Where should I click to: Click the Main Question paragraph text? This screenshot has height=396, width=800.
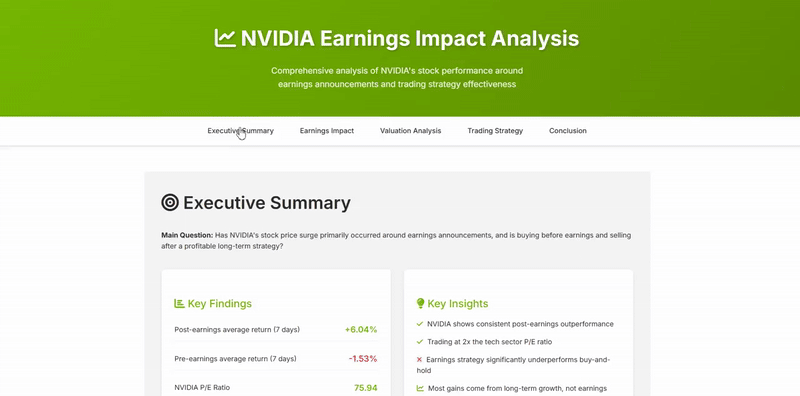pyautogui.click(x=396, y=240)
